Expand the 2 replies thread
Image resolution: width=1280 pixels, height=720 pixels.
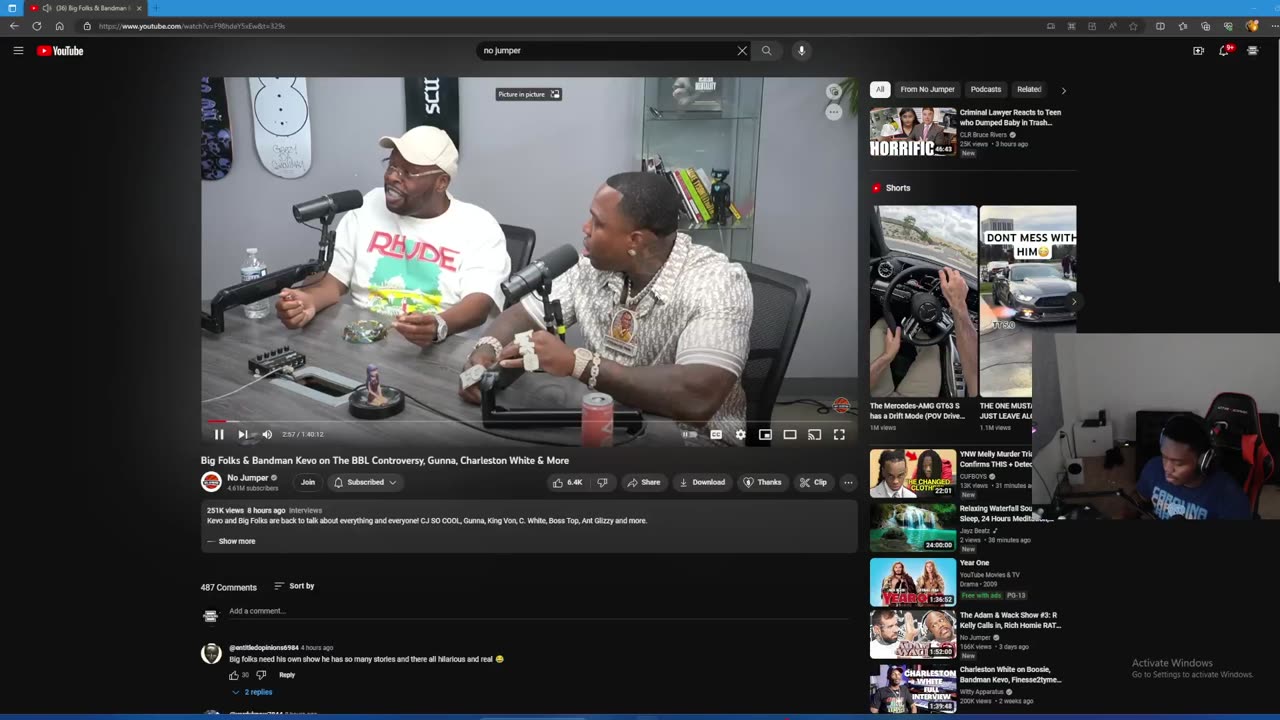click(x=252, y=692)
